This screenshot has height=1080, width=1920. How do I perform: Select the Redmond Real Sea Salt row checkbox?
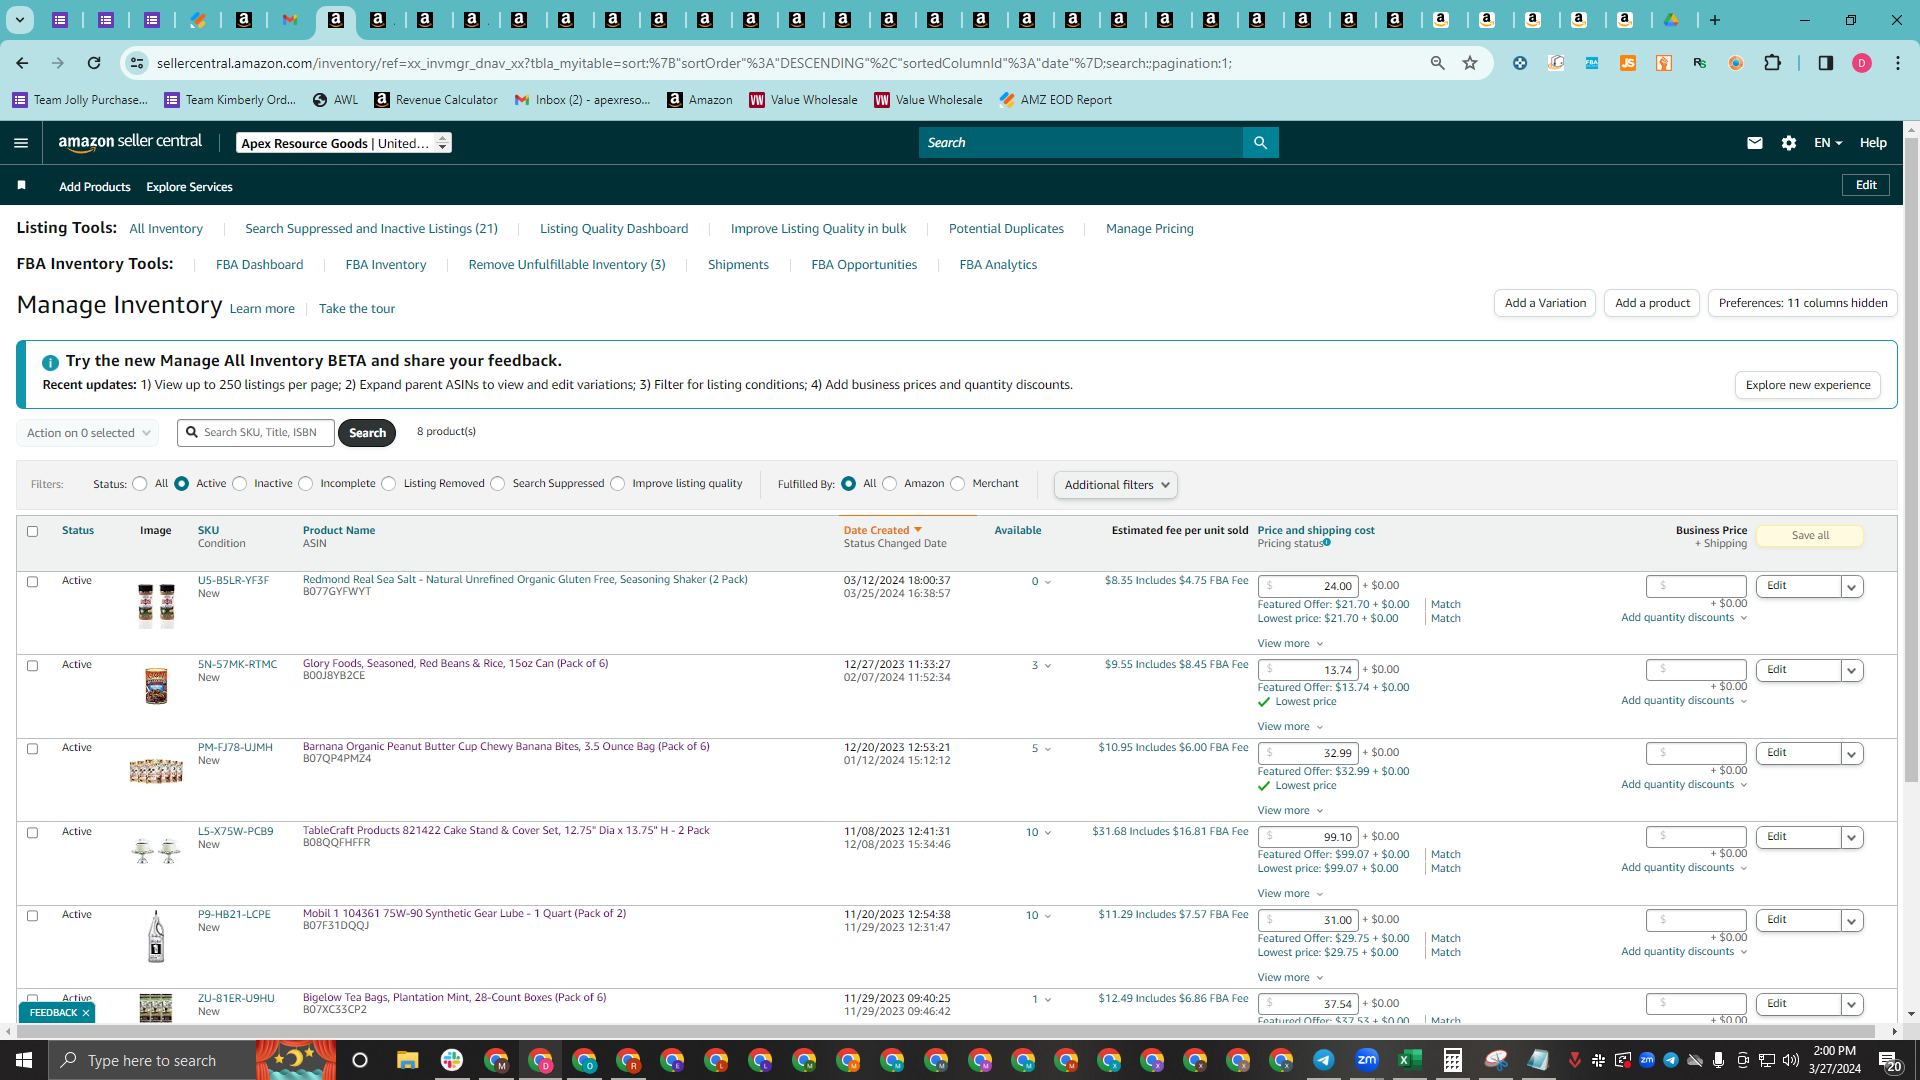32,582
